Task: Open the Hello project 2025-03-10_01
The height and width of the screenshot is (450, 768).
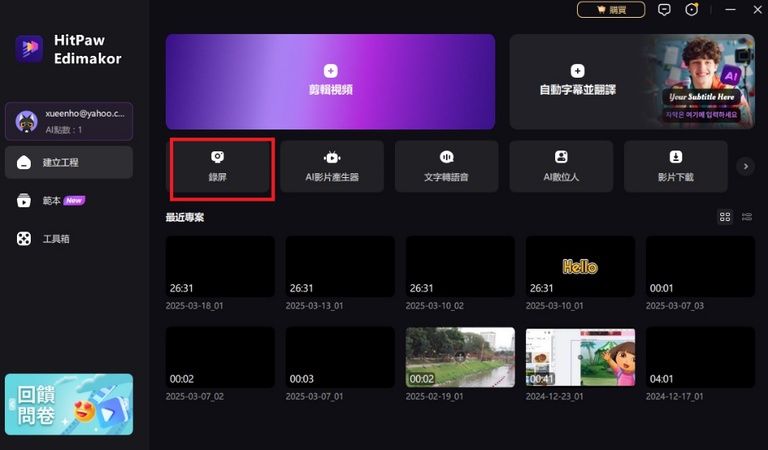Action: point(580,266)
